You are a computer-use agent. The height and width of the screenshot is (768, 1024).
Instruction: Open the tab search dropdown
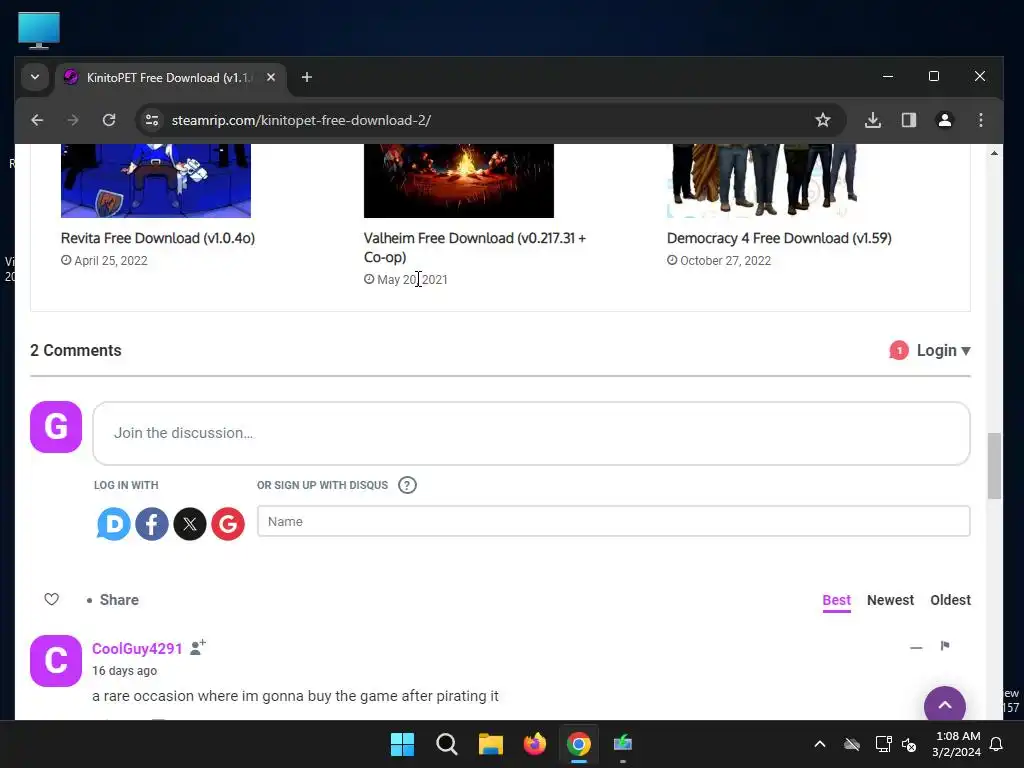(35, 77)
